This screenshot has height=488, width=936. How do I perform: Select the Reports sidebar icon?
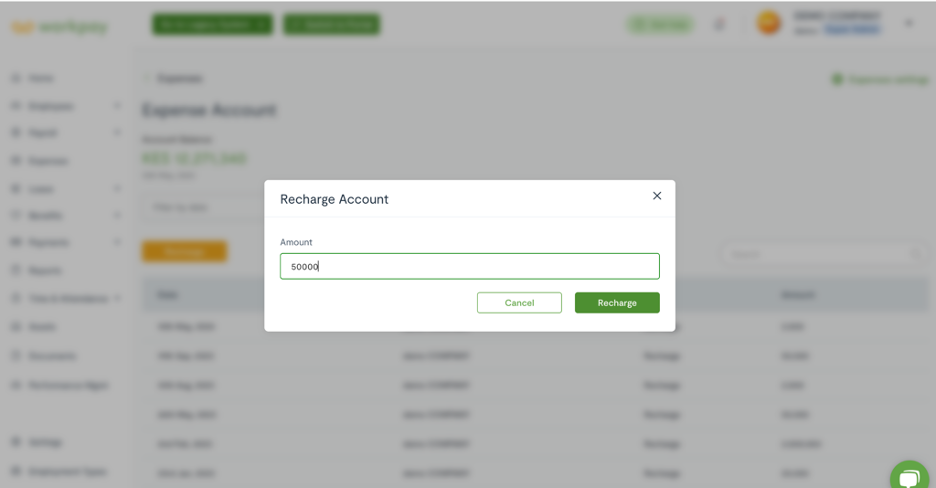tap(16, 270)
